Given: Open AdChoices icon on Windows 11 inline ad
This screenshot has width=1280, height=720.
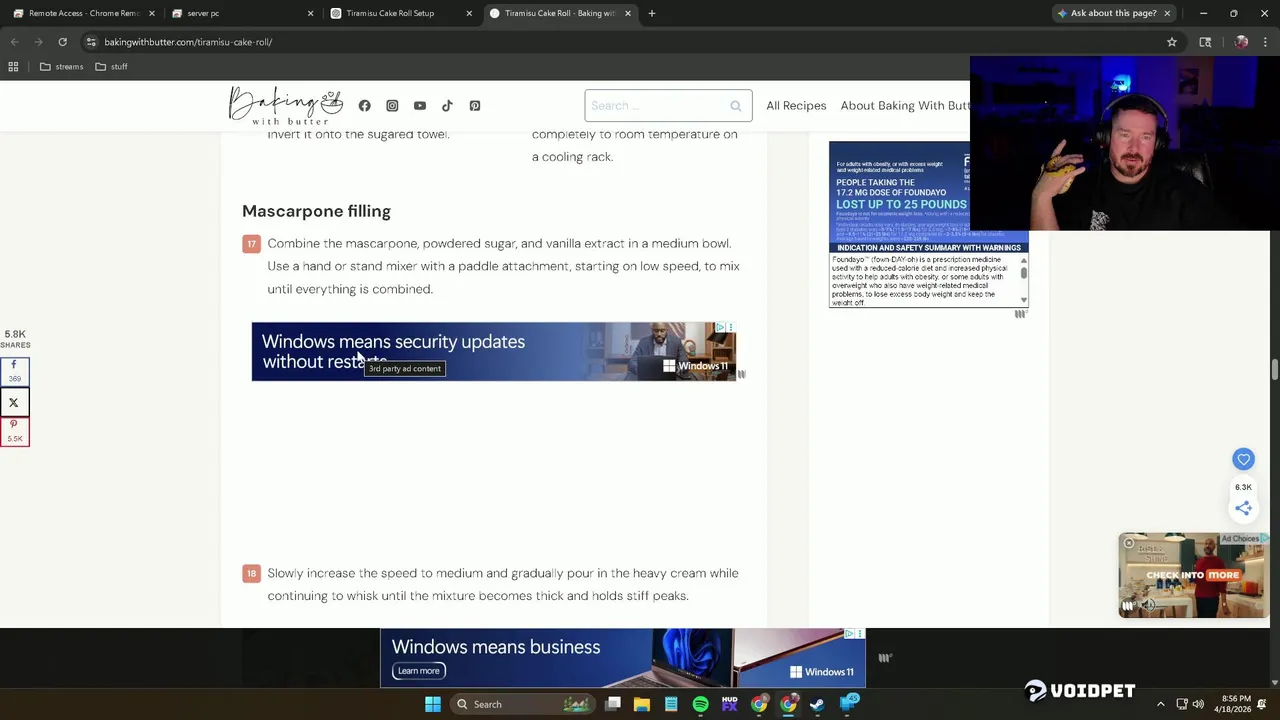Looking at the screenshot, I should (x=721, y=328).
